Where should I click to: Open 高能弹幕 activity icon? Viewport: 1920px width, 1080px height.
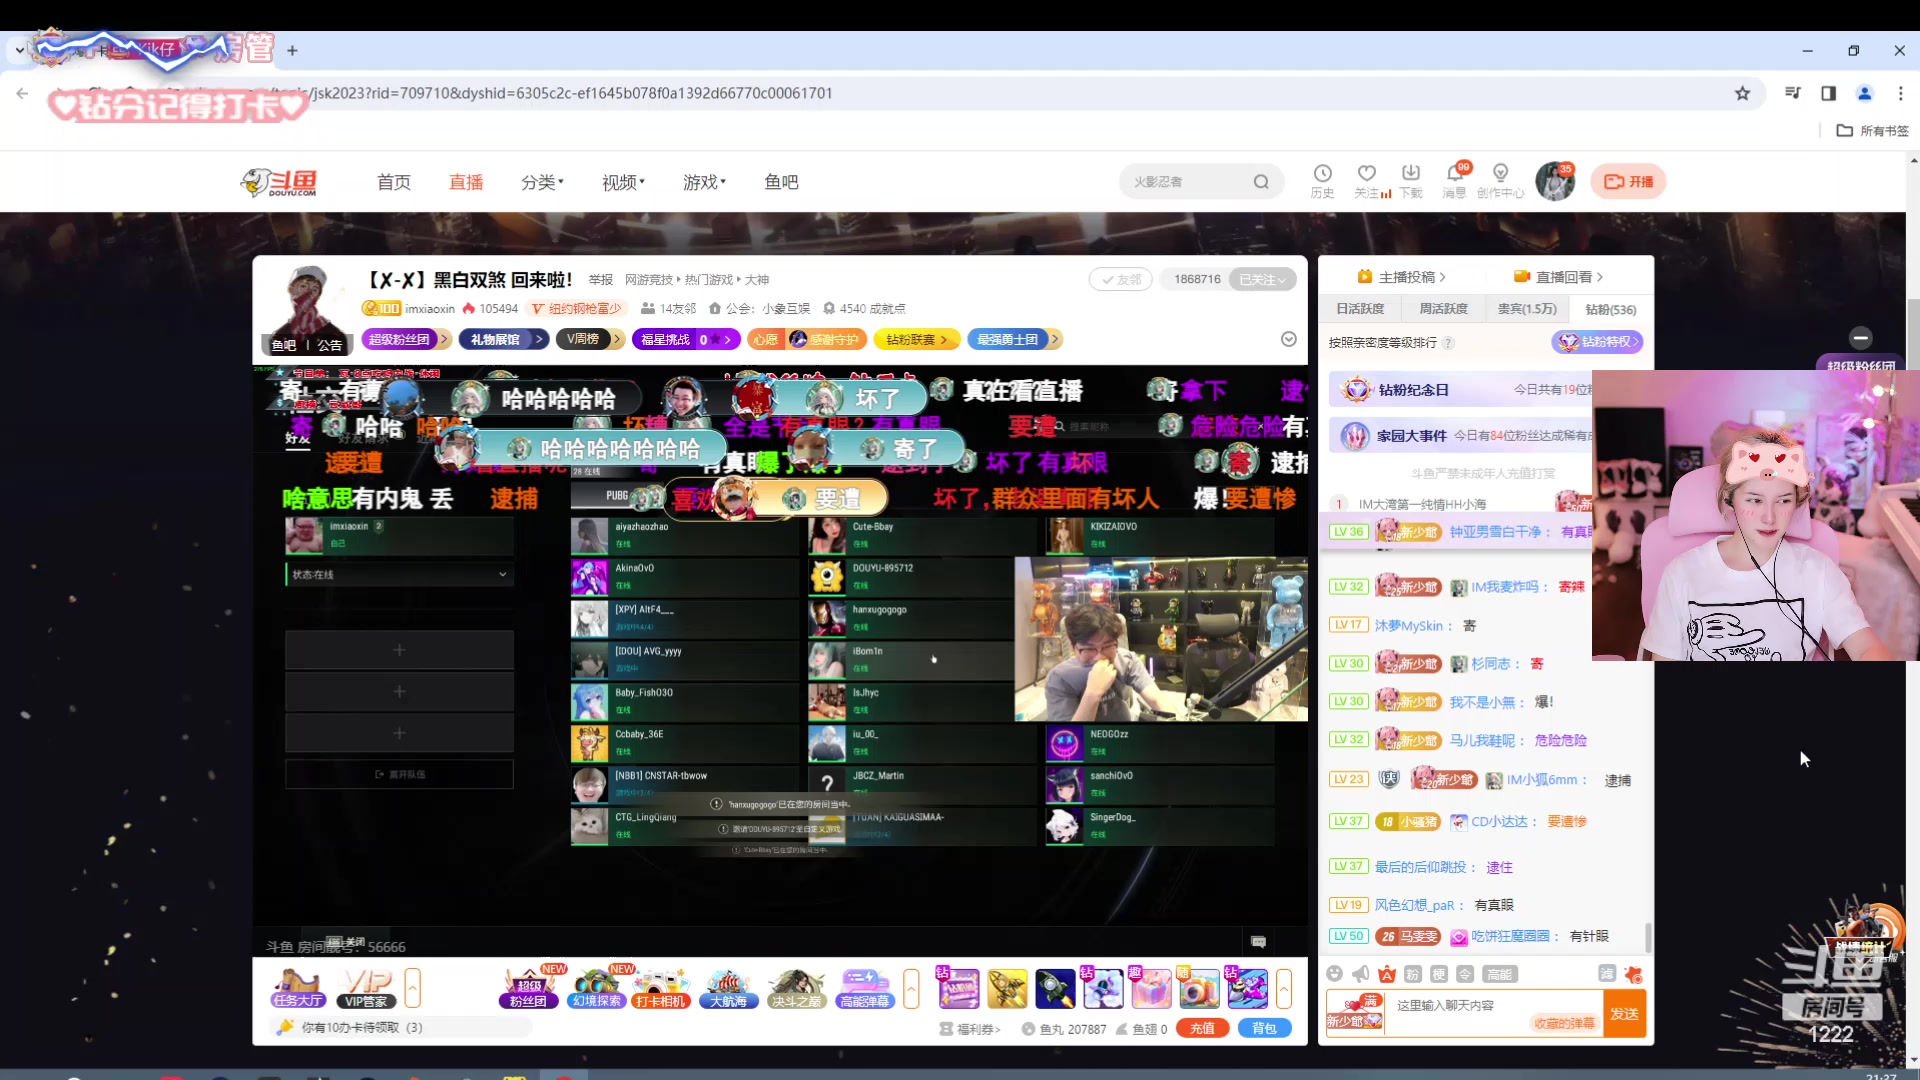[x=865, y=988]
